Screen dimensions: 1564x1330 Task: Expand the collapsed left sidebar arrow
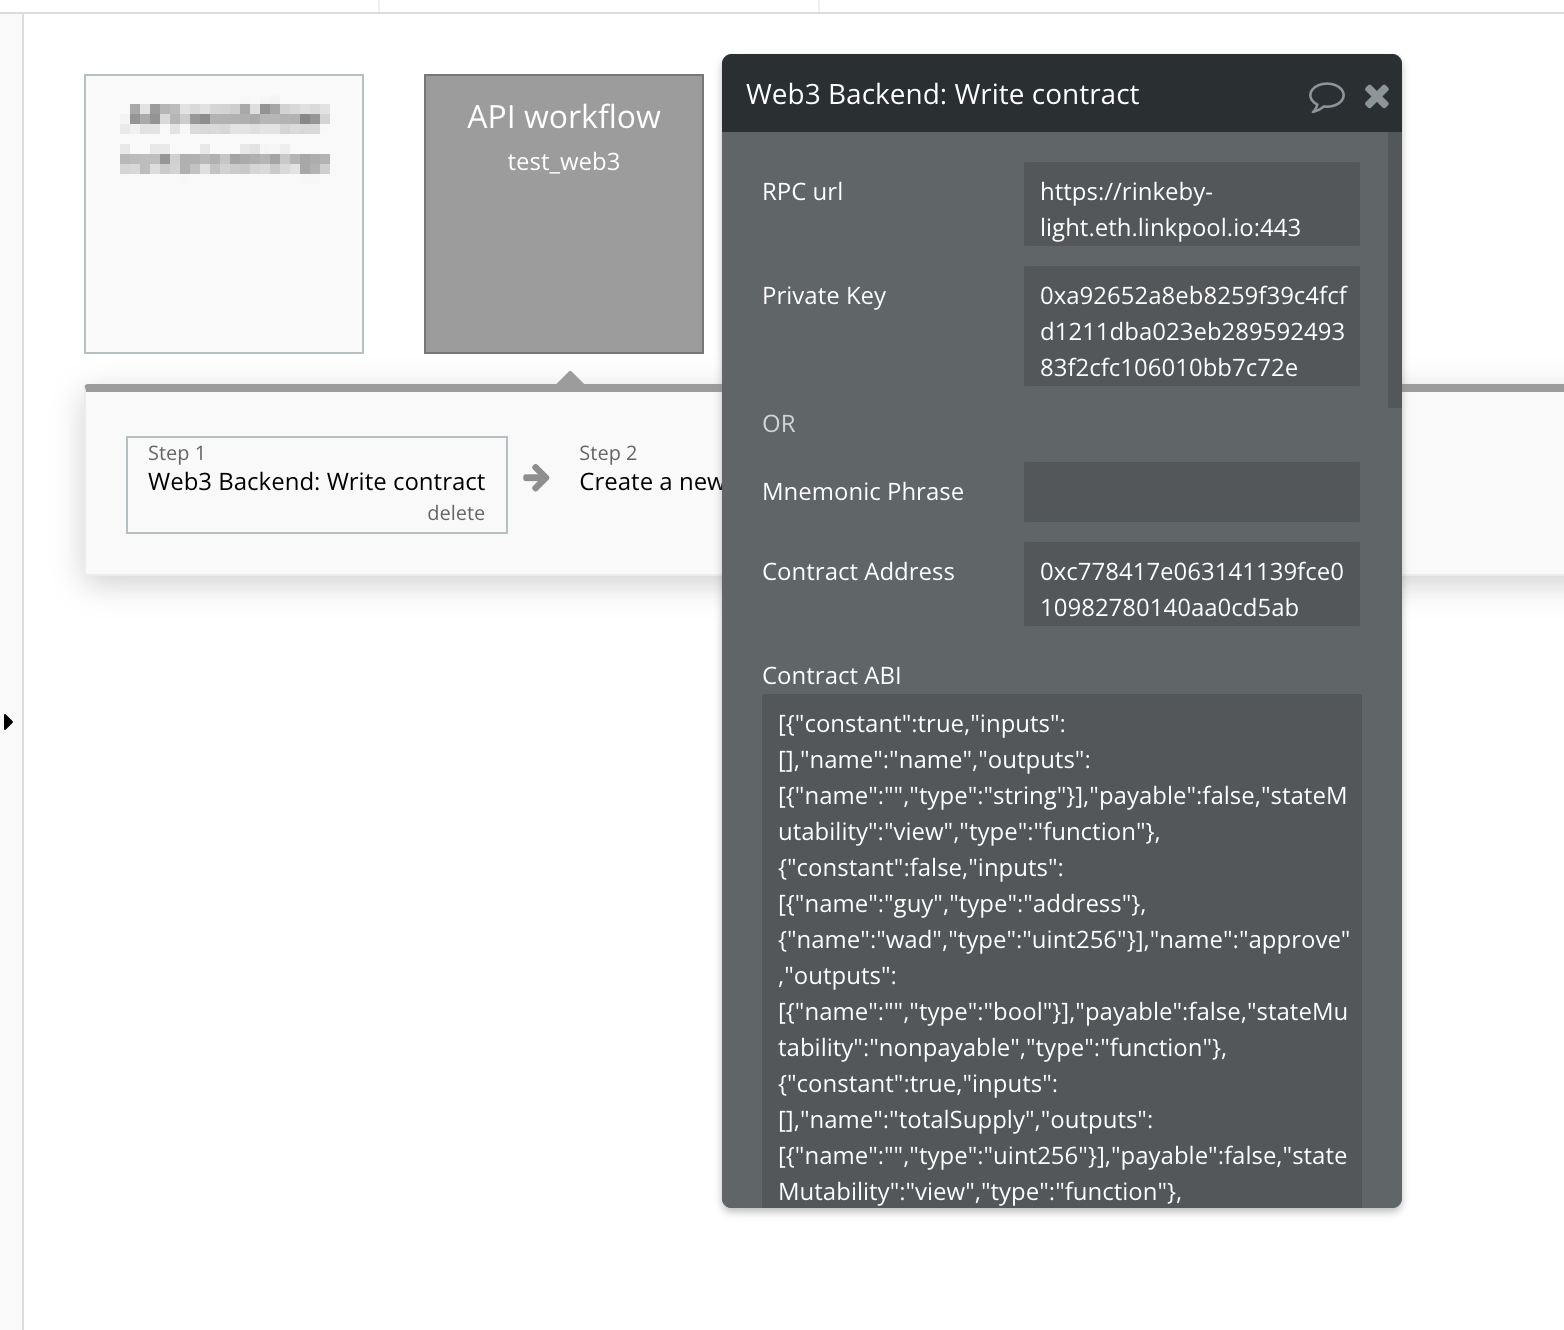[8, 722]
